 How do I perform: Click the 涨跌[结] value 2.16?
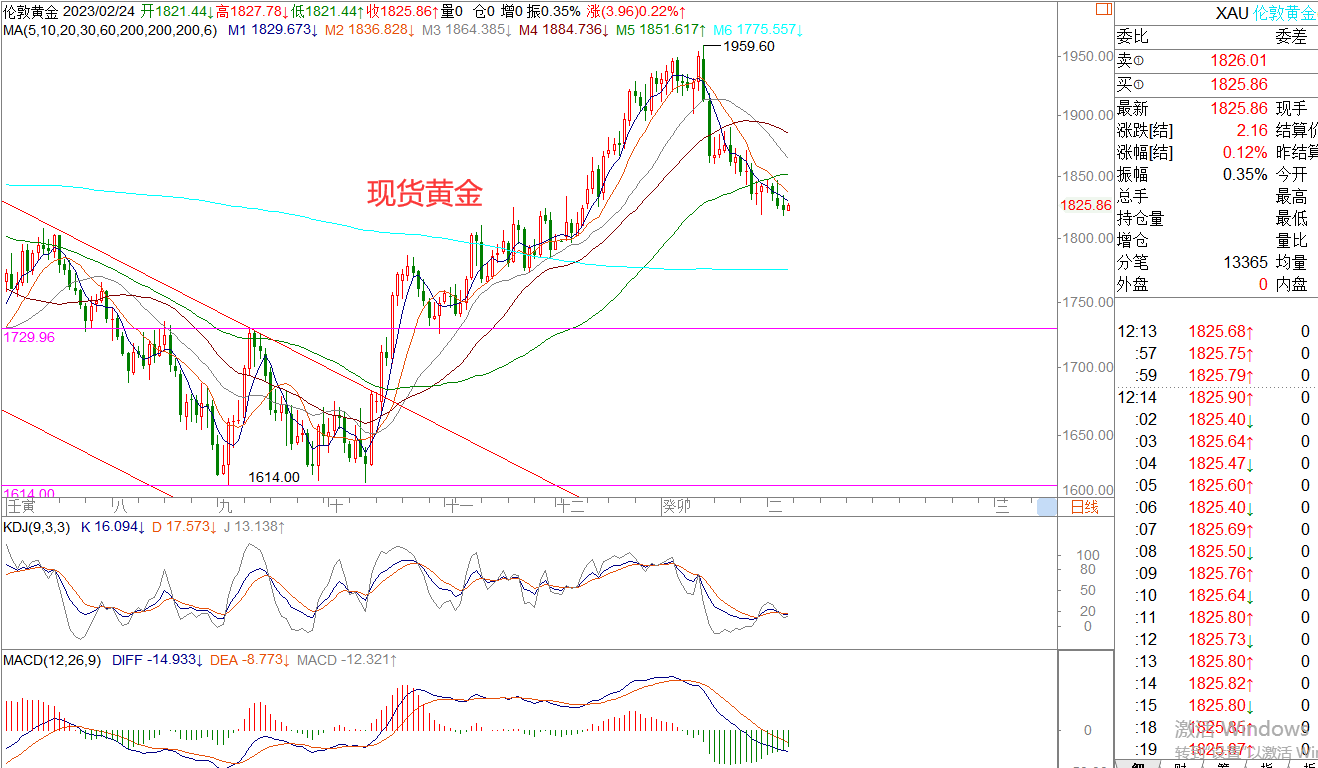click(1252, 131)
